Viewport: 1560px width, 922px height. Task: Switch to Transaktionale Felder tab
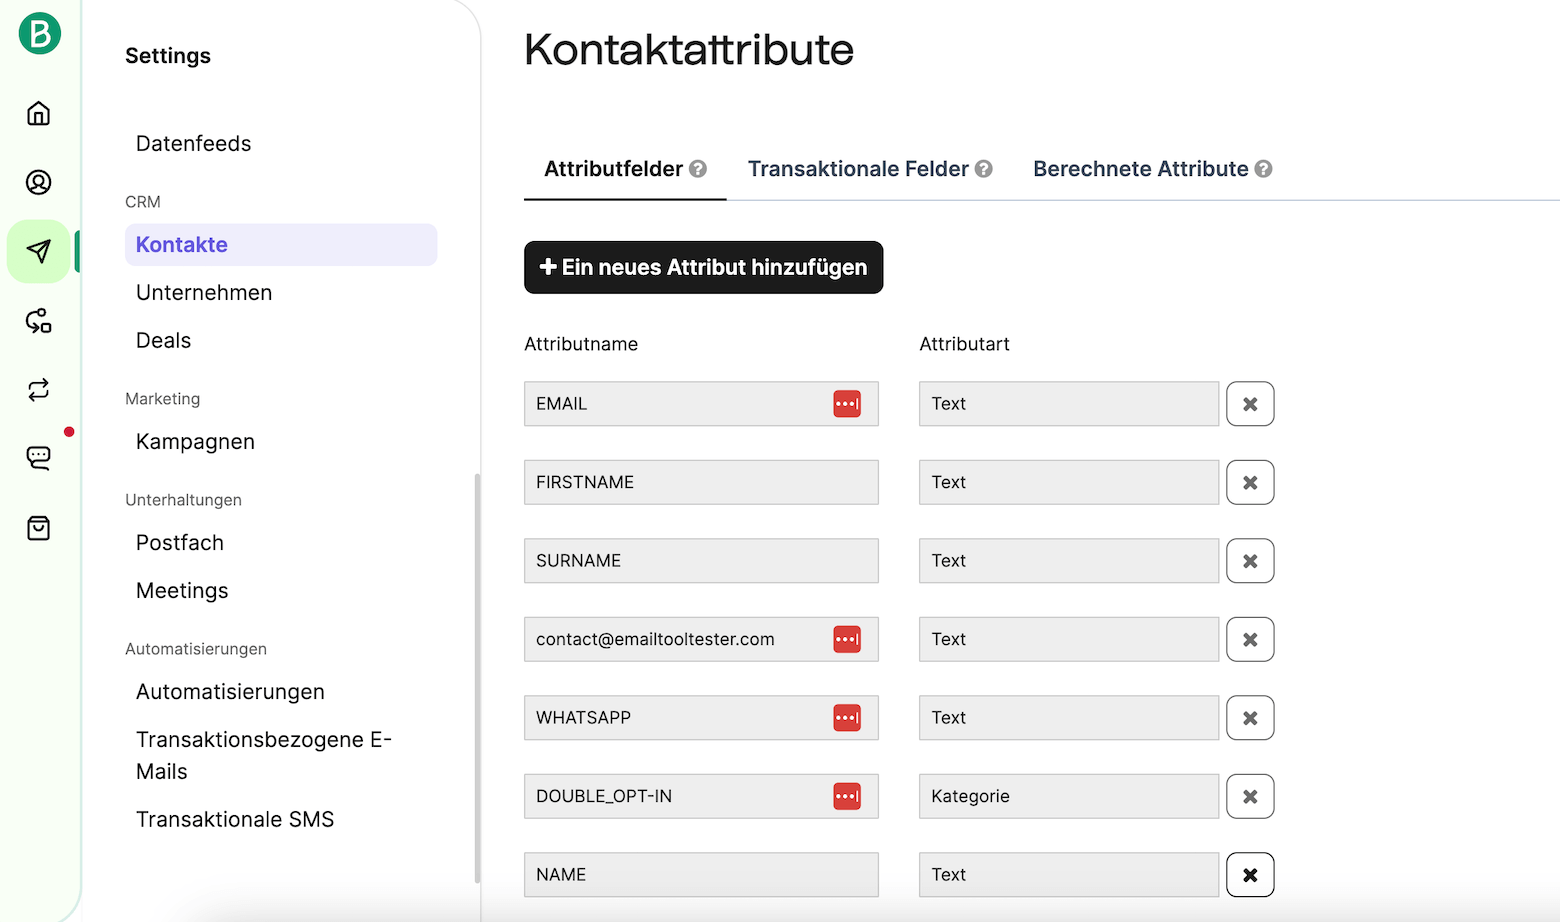coord(858,169)
